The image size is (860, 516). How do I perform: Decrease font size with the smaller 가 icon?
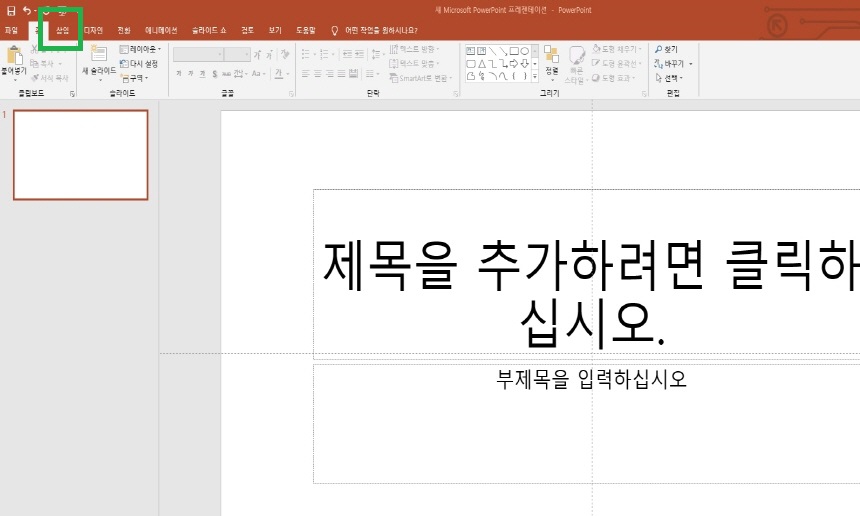point(269,55)
